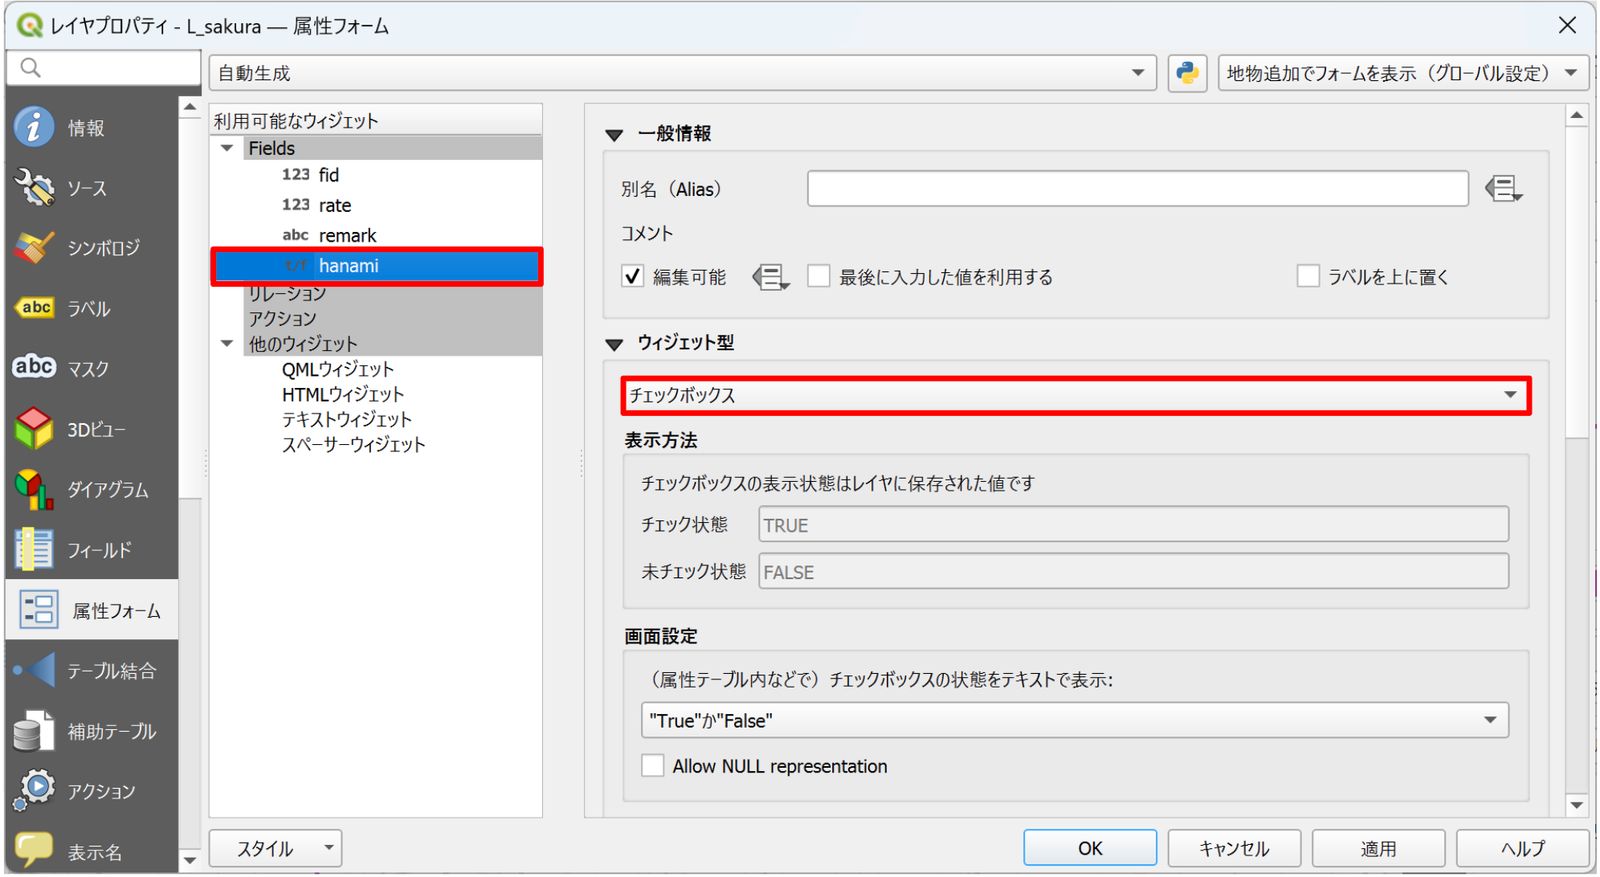Screen dimensions: 1600x877
Task: Click the Python form init code button
Action: tap(1187, 73)
